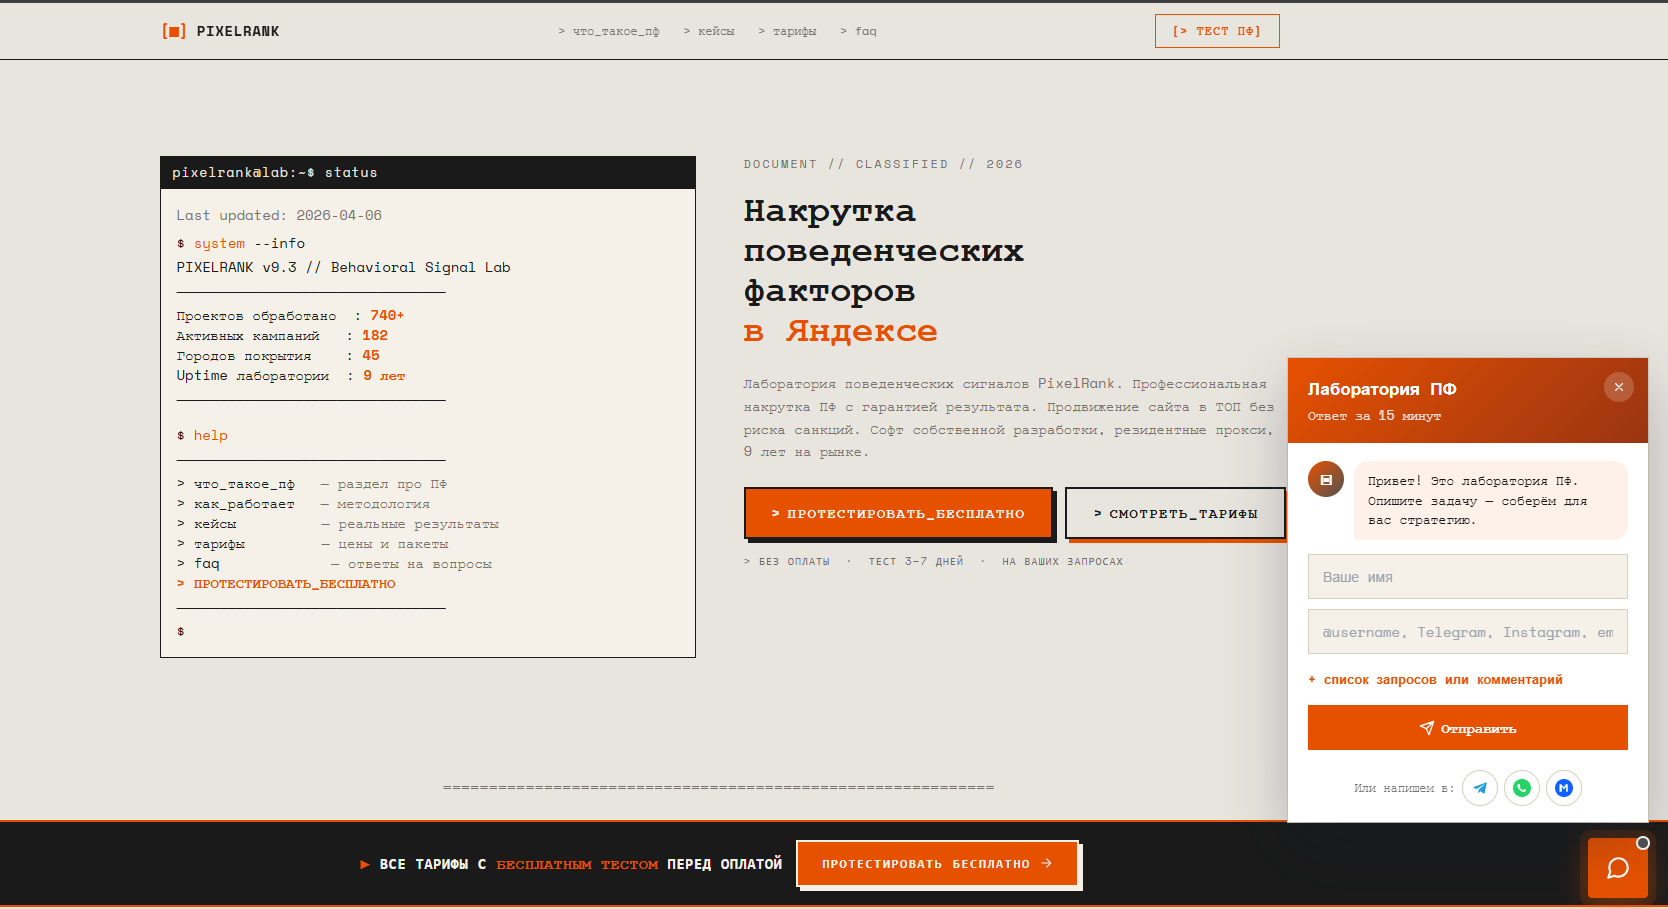Click terminal link faq
Viewport: 1668px width, 909px height.
(206, 564)
